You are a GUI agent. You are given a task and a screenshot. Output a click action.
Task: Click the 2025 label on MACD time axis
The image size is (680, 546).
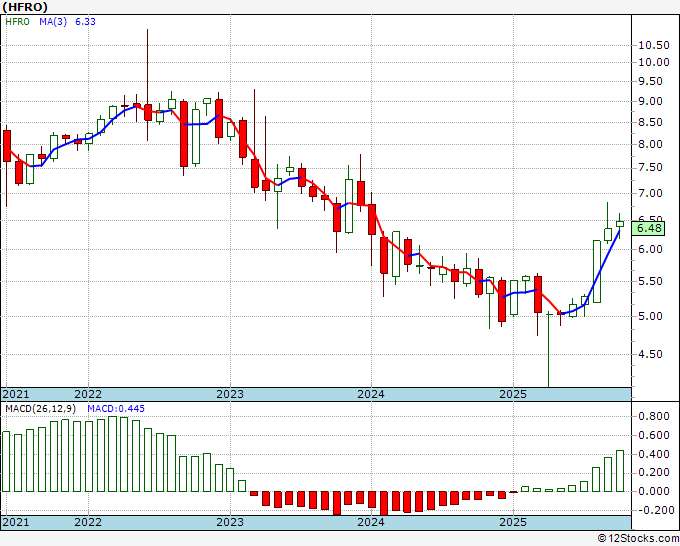513,522
